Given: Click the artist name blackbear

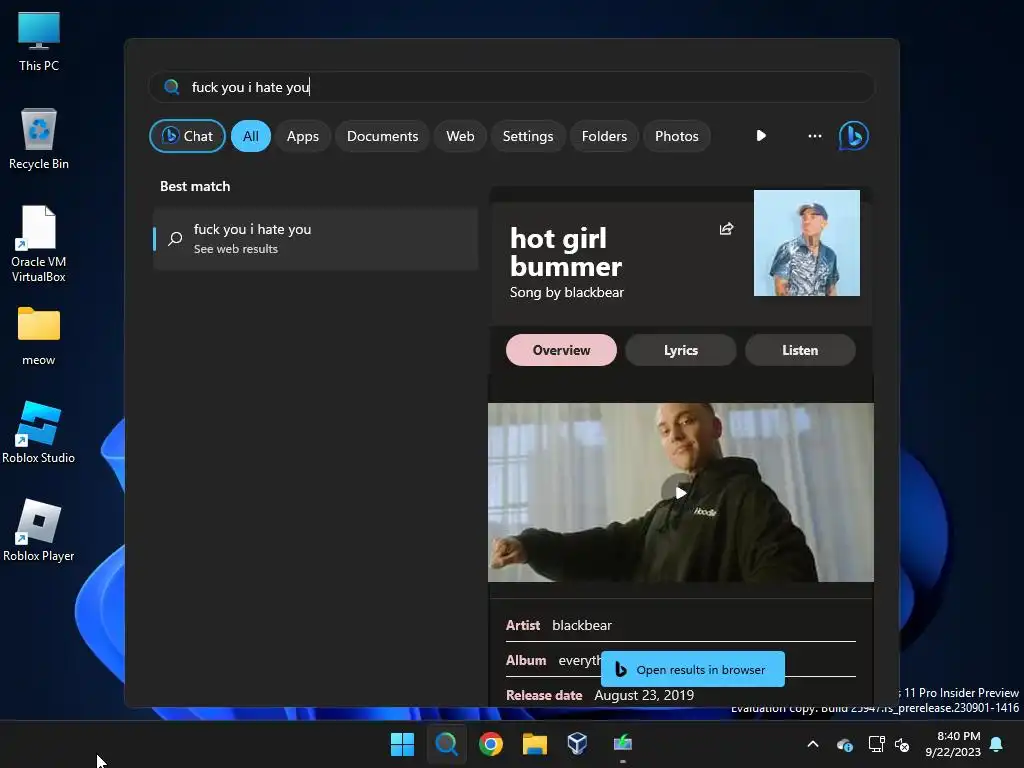Looking at the screenshot, I should (x=582, y=625).
